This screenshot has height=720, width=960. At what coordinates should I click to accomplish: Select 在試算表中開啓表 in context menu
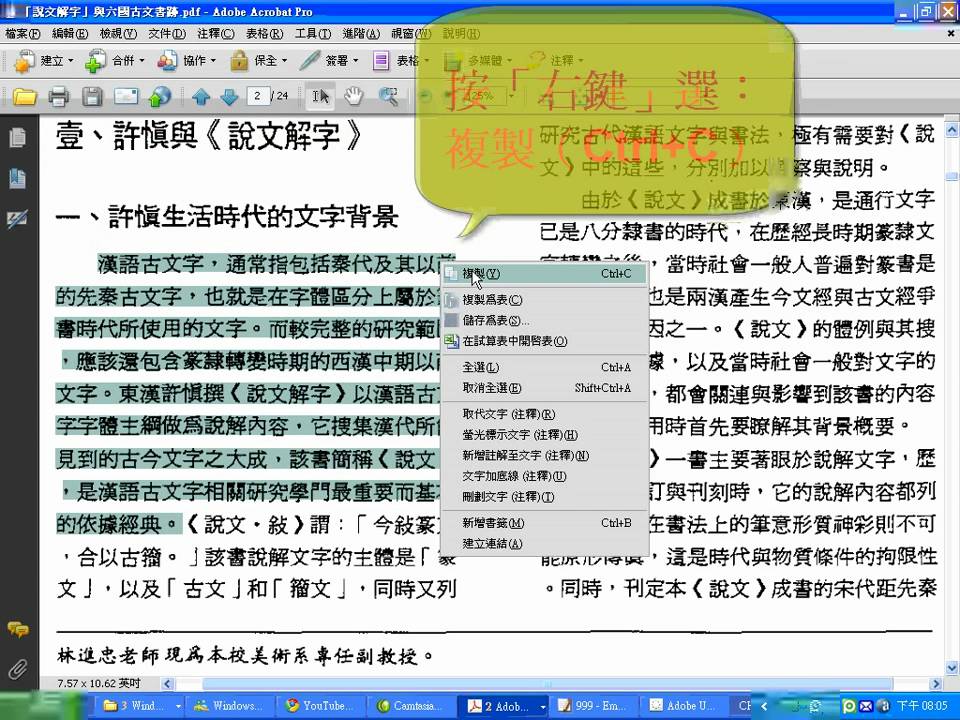(544, 341)
